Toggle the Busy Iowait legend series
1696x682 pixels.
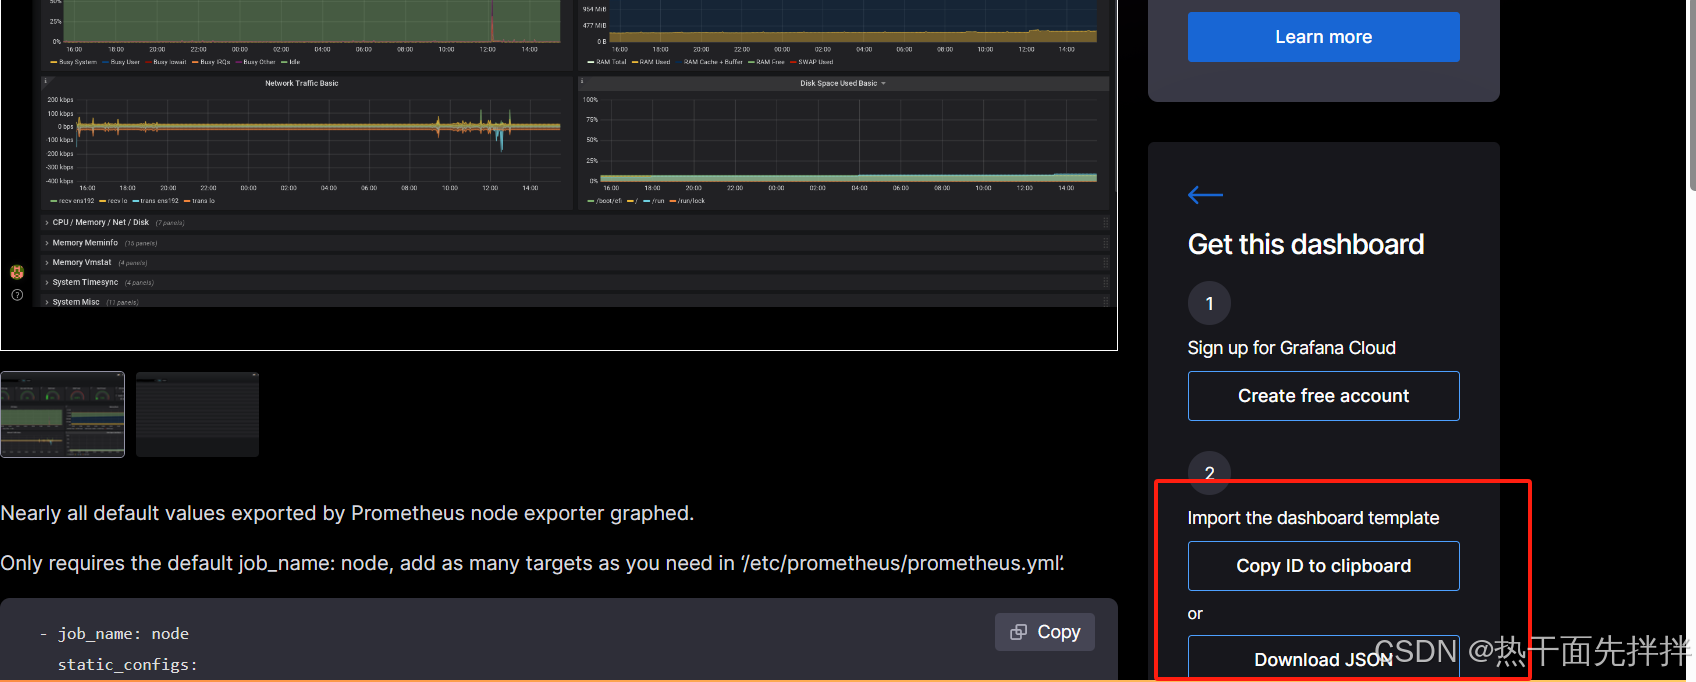click(165, 62)
